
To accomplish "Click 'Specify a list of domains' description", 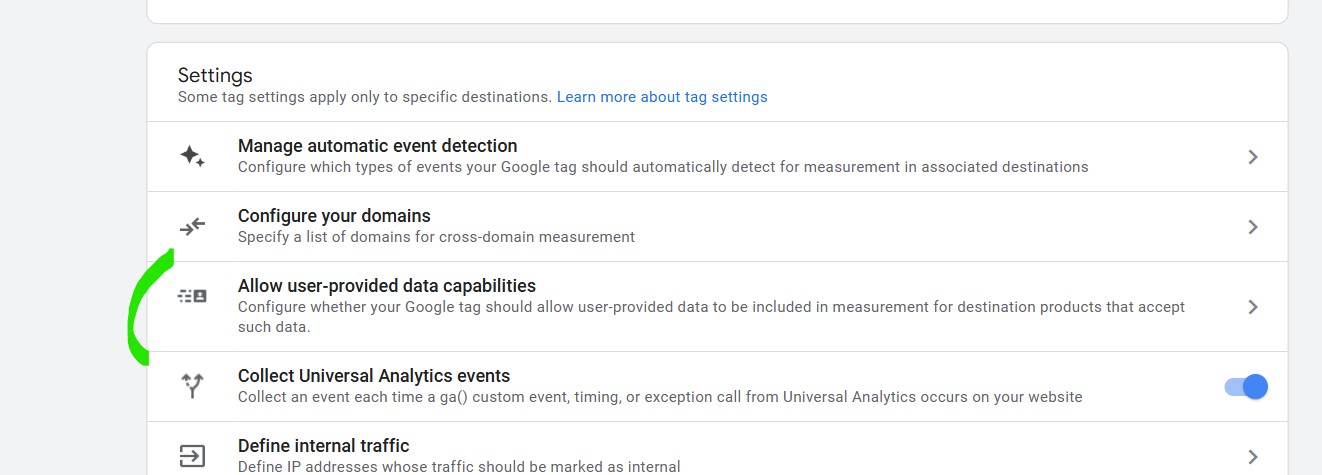I will (436, 237).
